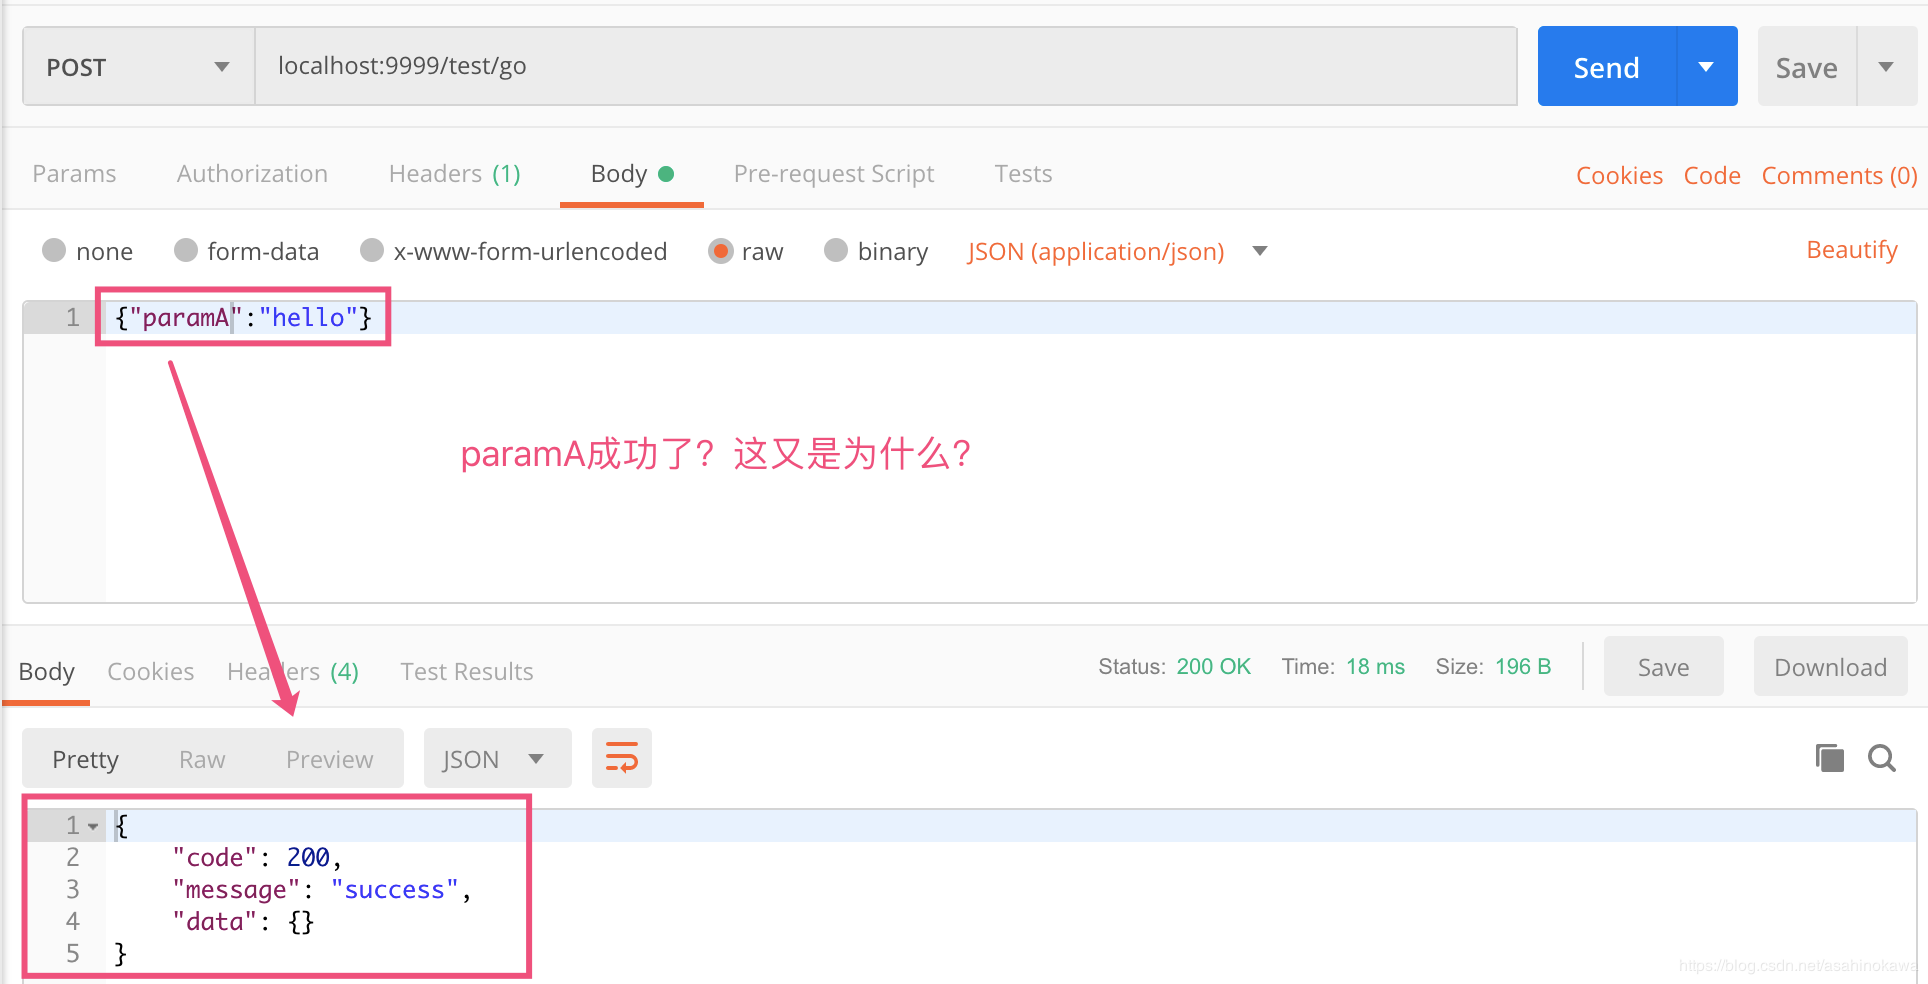Click the Download response button
The image size is (1928, 984).
[x=1830, y=667]
